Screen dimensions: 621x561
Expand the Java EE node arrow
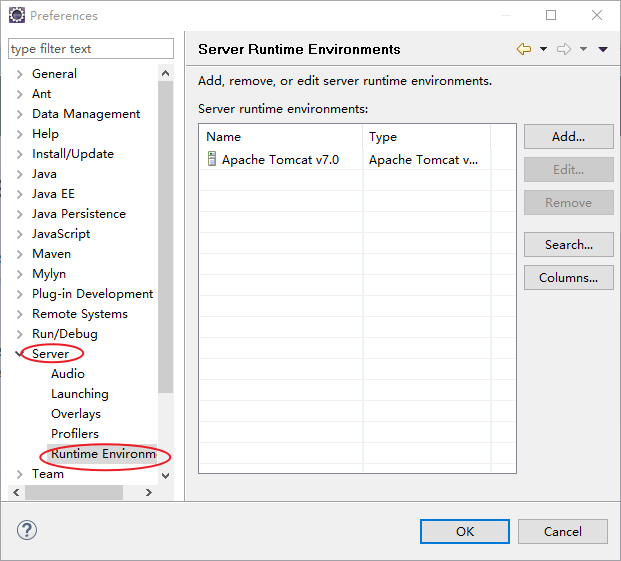(x=19, y=194)
